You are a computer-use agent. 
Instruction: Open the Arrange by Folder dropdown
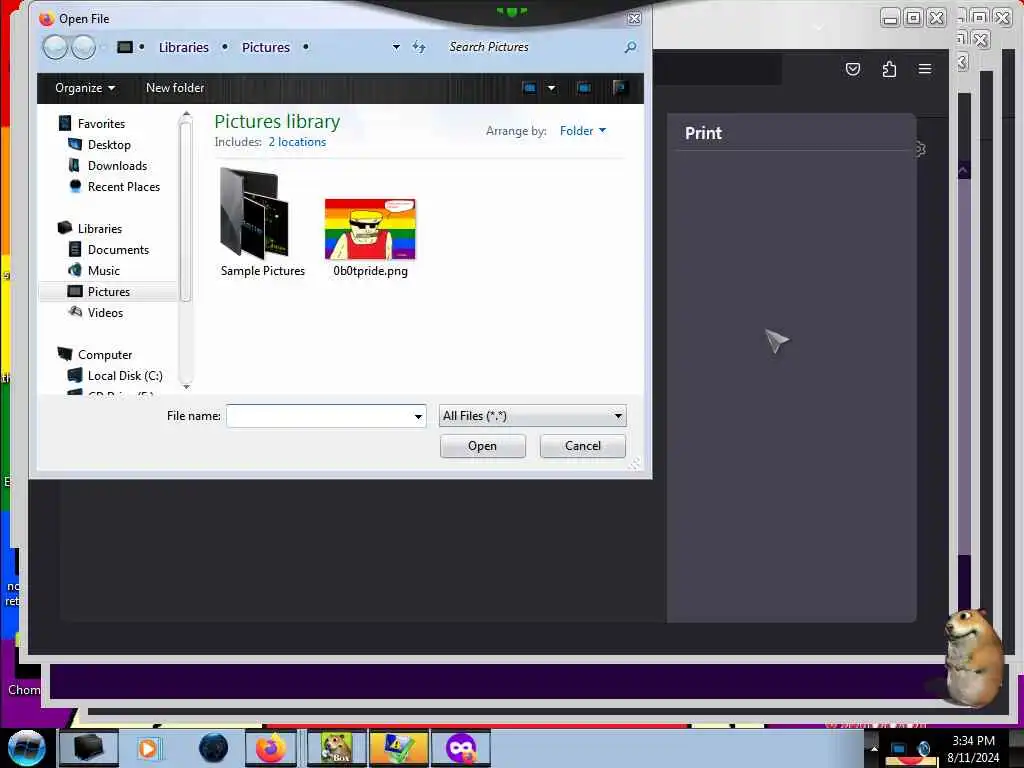click(583, 131)
